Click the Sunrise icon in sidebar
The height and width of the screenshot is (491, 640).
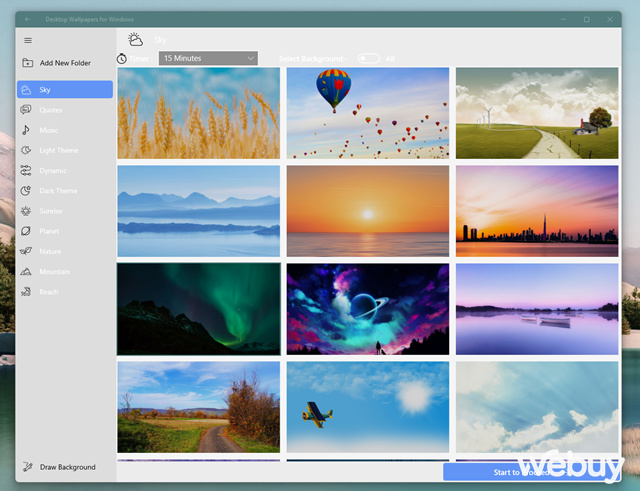tap(26, 211)
